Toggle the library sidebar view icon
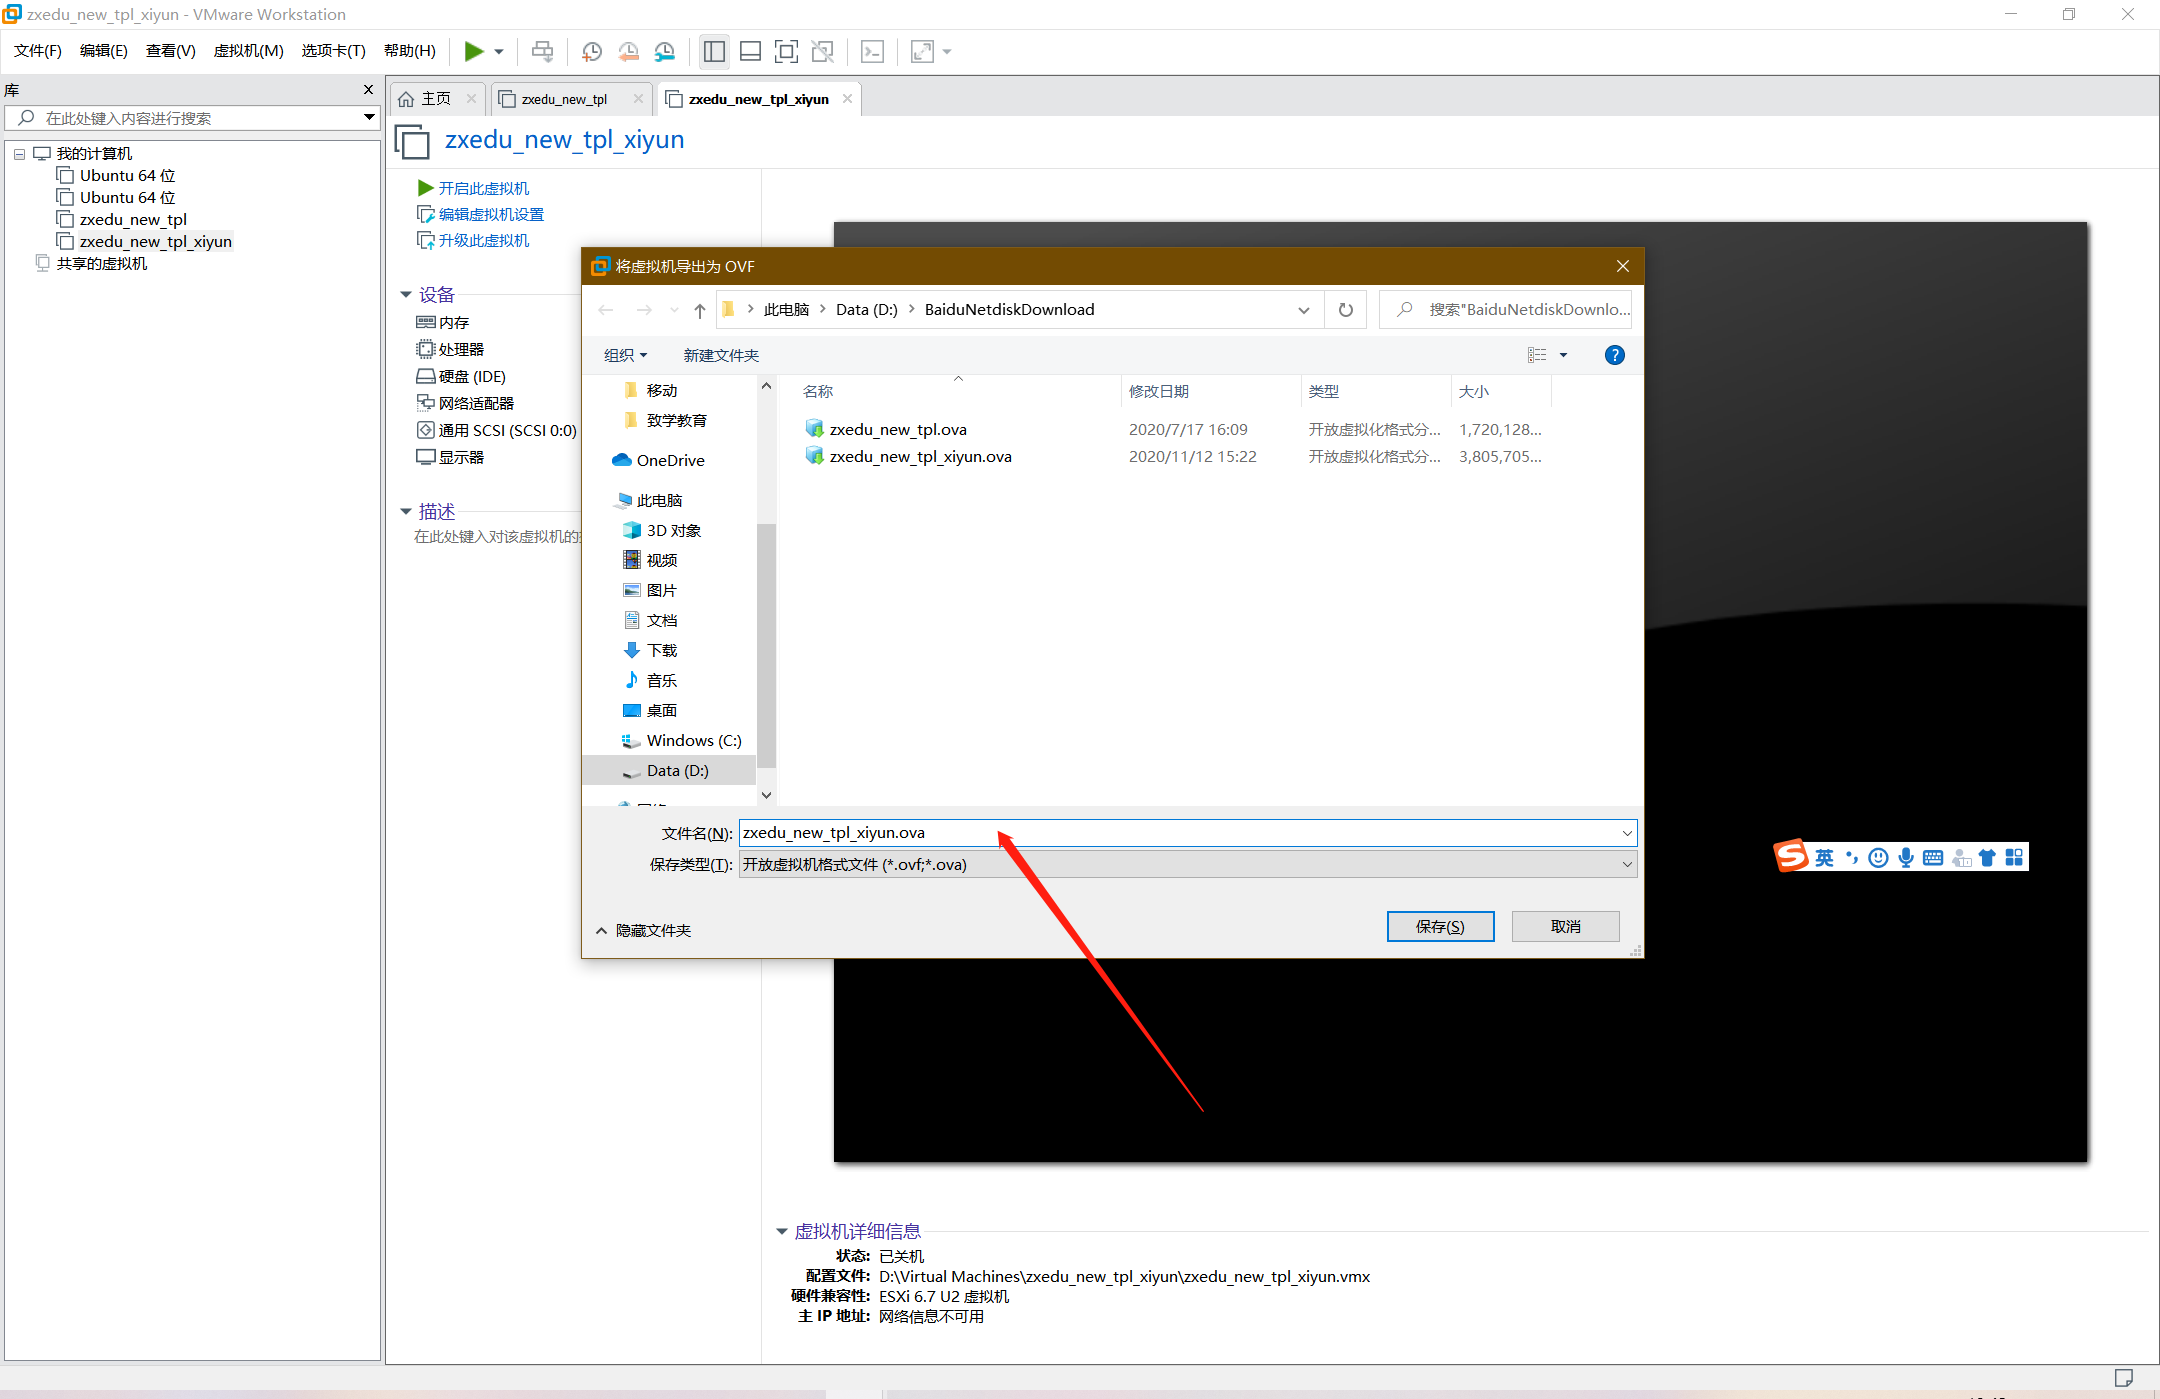Image resolution: width=2160 pixels, height=1399 pixels. point(714,51)
